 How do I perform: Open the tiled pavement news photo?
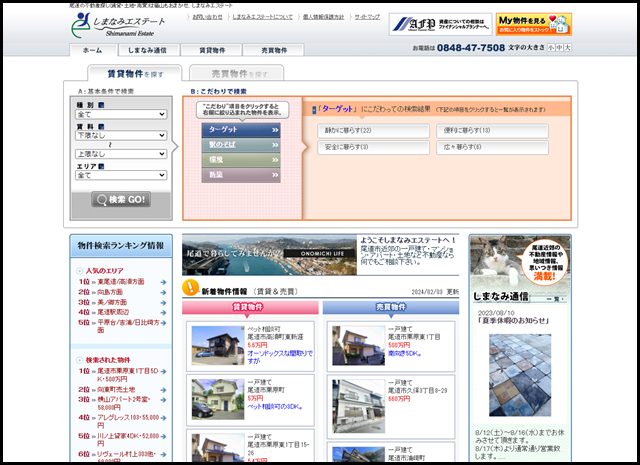[520, 375]
